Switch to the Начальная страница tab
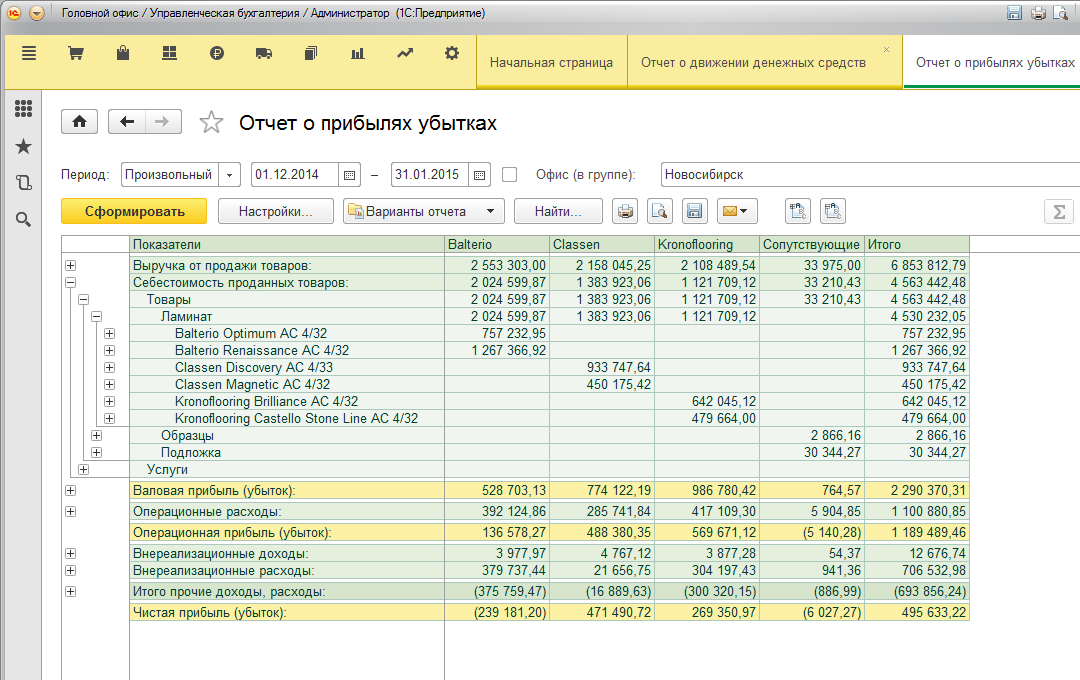Viewport: 1080px width, 680px height. [551, 63]
